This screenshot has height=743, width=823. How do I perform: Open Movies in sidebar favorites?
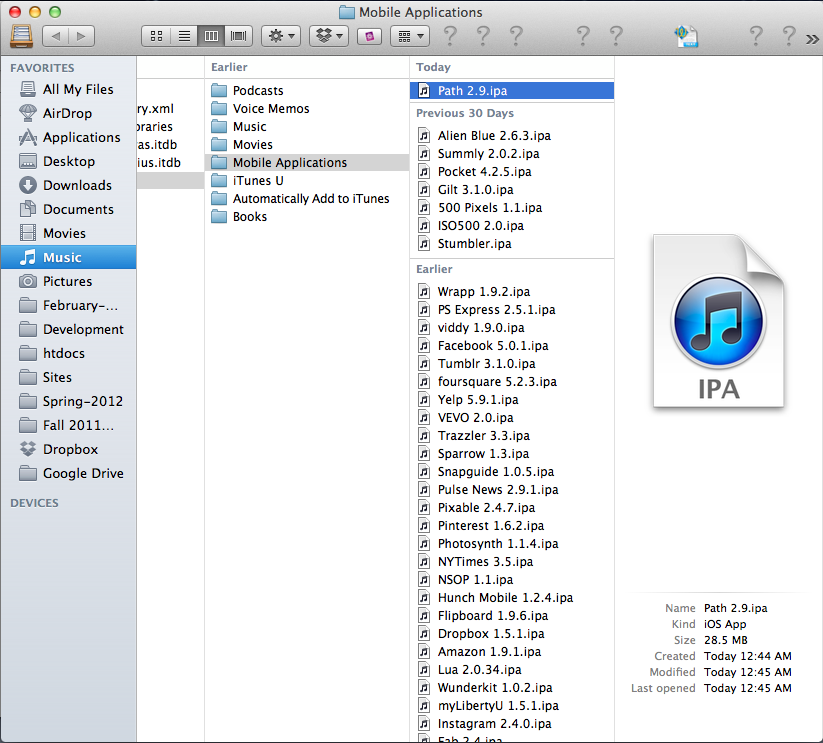click(x=68, y=233)
